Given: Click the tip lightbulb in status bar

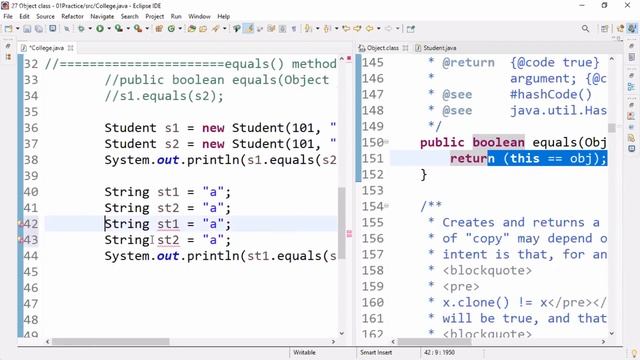Looking at the screenshot, I should pyautogui.click(x=634, y=353).
